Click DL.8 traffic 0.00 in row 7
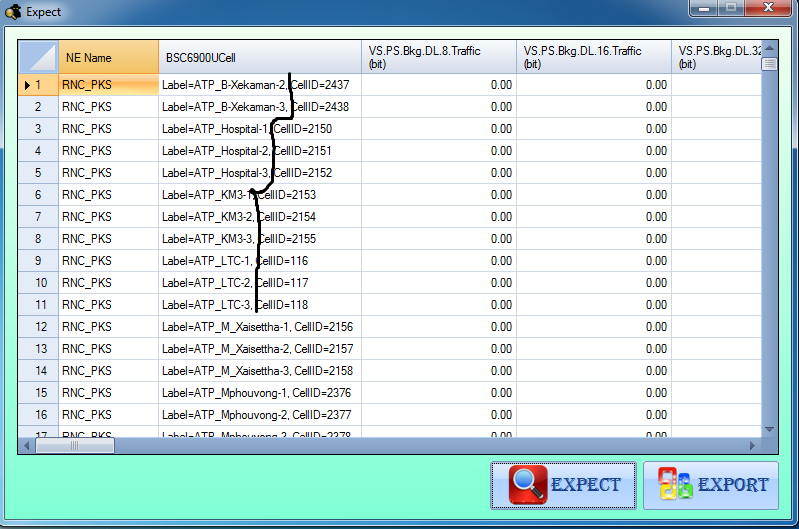The image size is (799, 529). [x=439, y=217]
